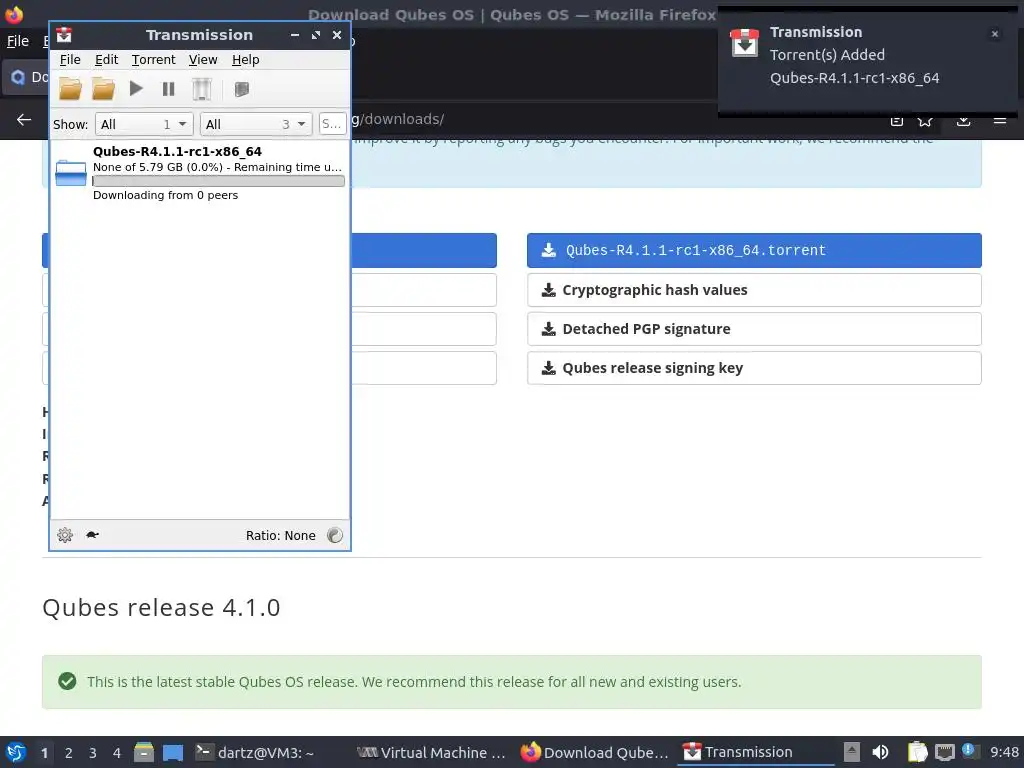
Task: Open Transmission options gear icon
Action: 65,535
